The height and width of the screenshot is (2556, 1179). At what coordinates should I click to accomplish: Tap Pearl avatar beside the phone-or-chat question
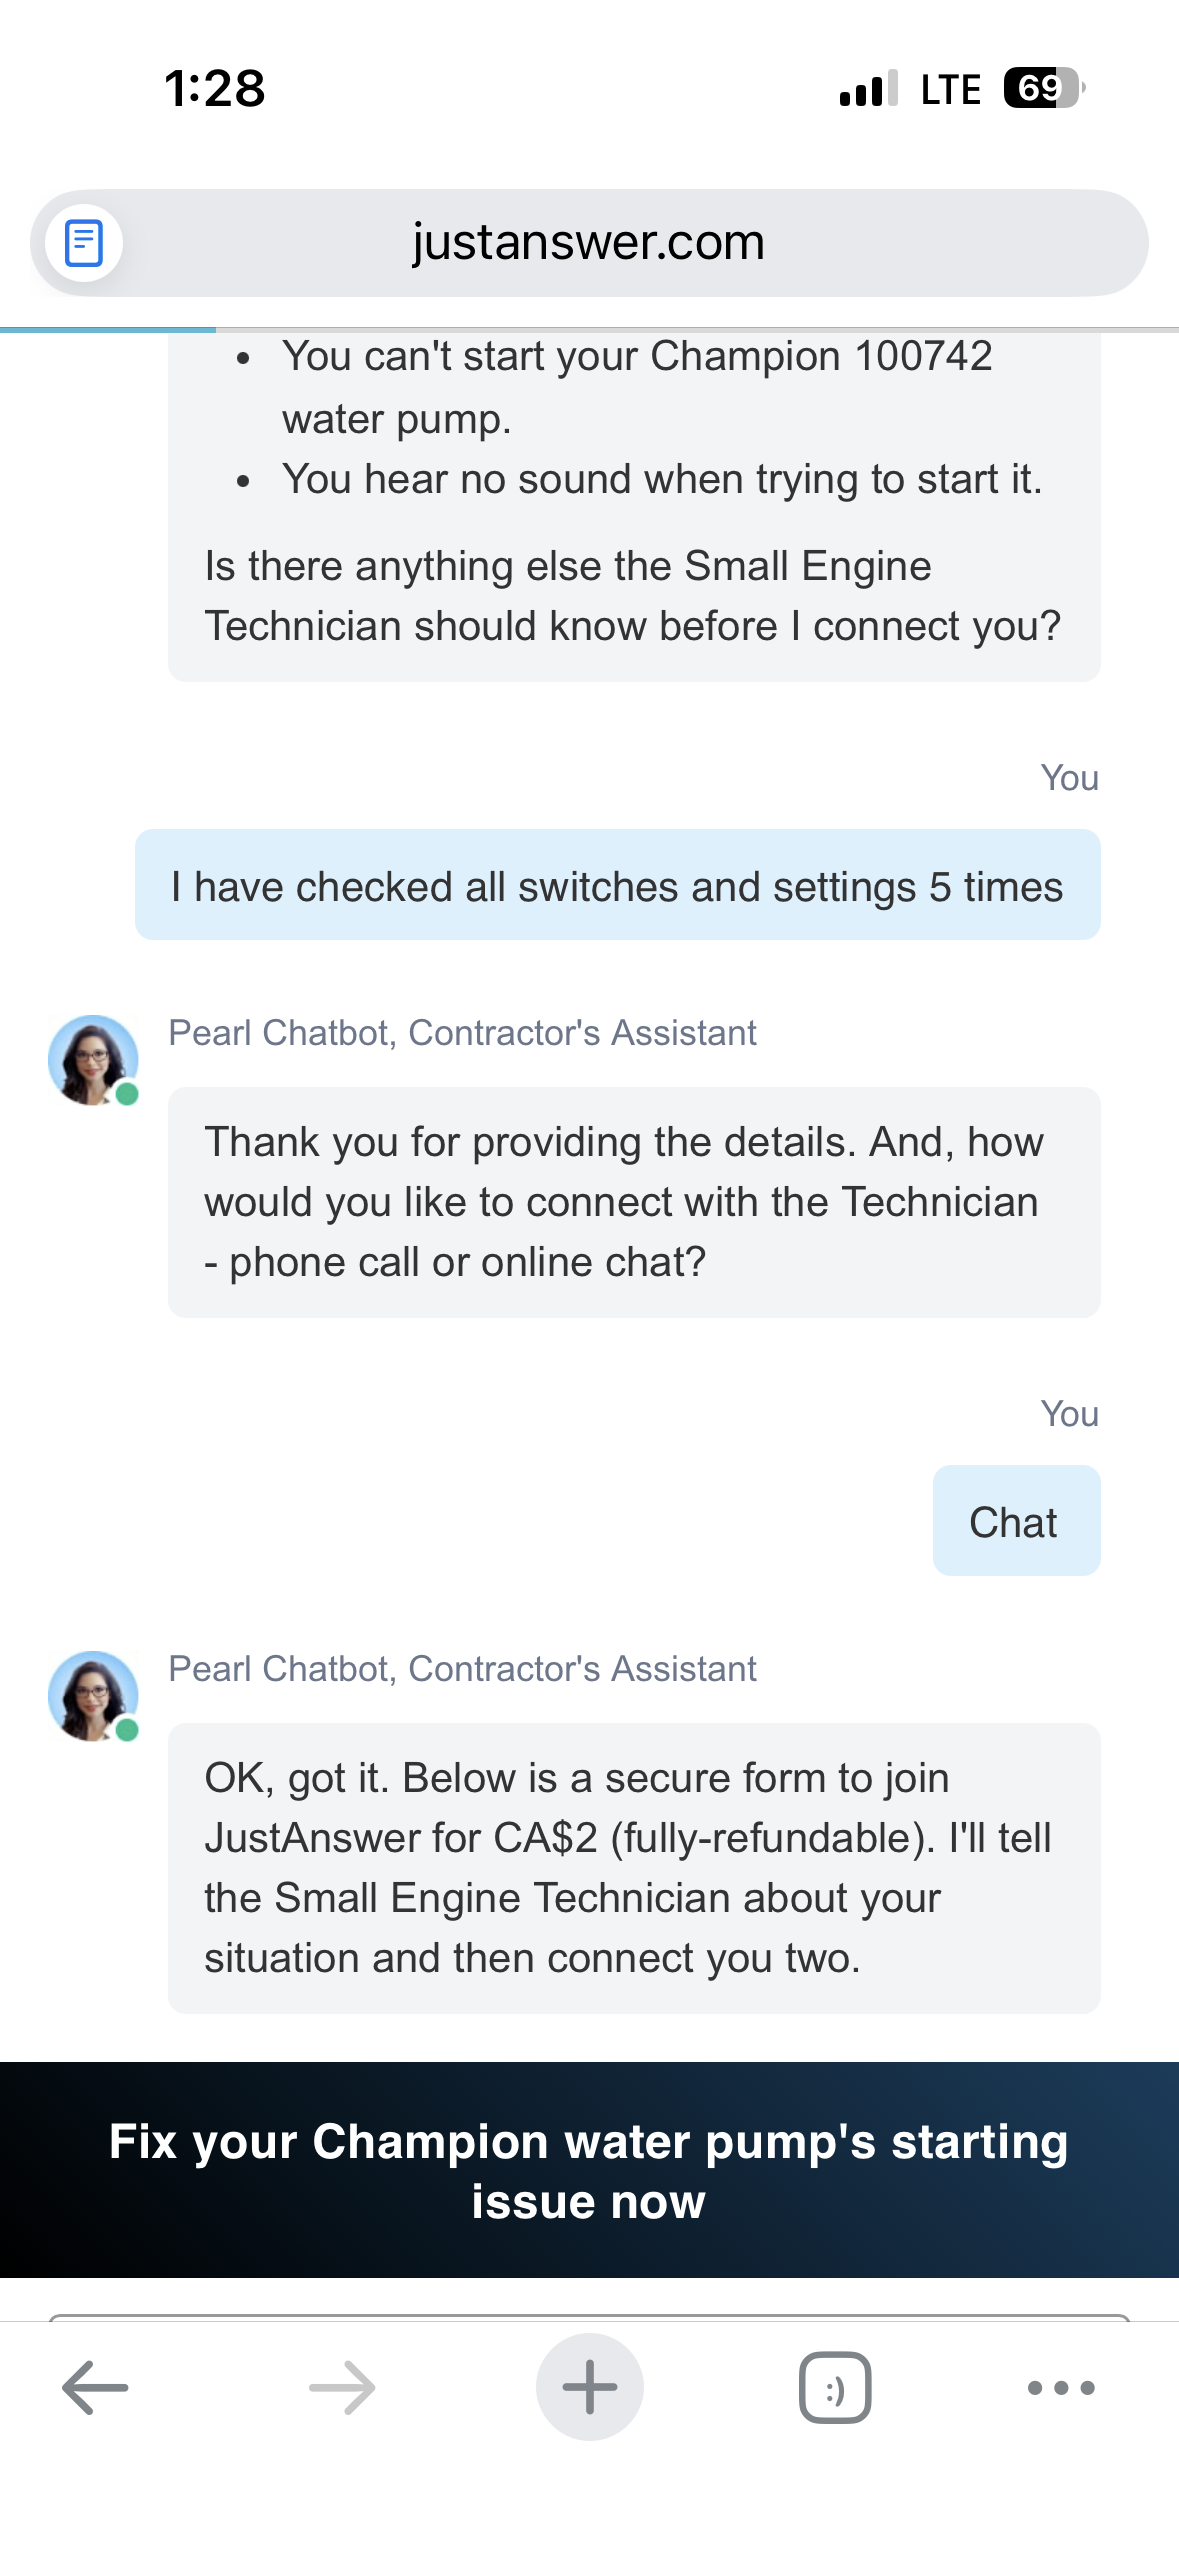click(93, 1060)
